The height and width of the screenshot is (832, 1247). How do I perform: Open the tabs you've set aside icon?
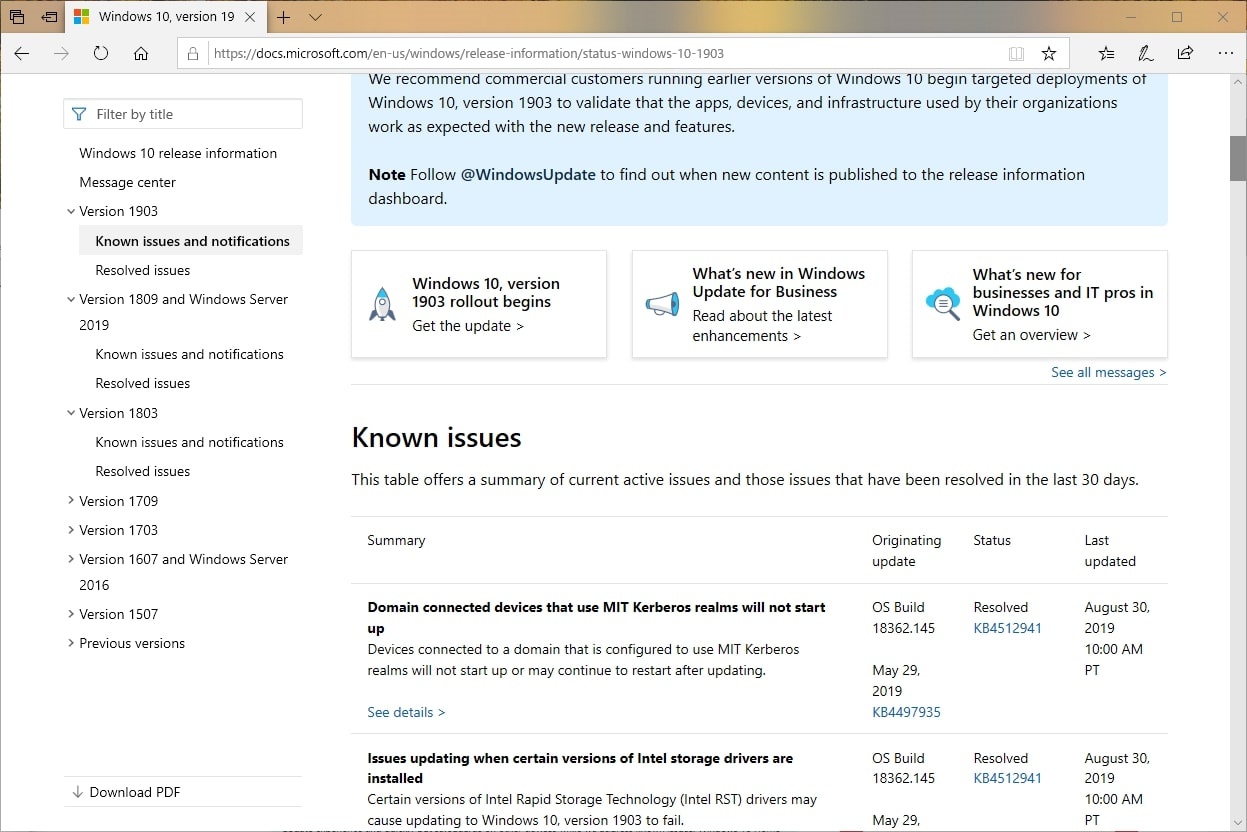tap(17, 17)
